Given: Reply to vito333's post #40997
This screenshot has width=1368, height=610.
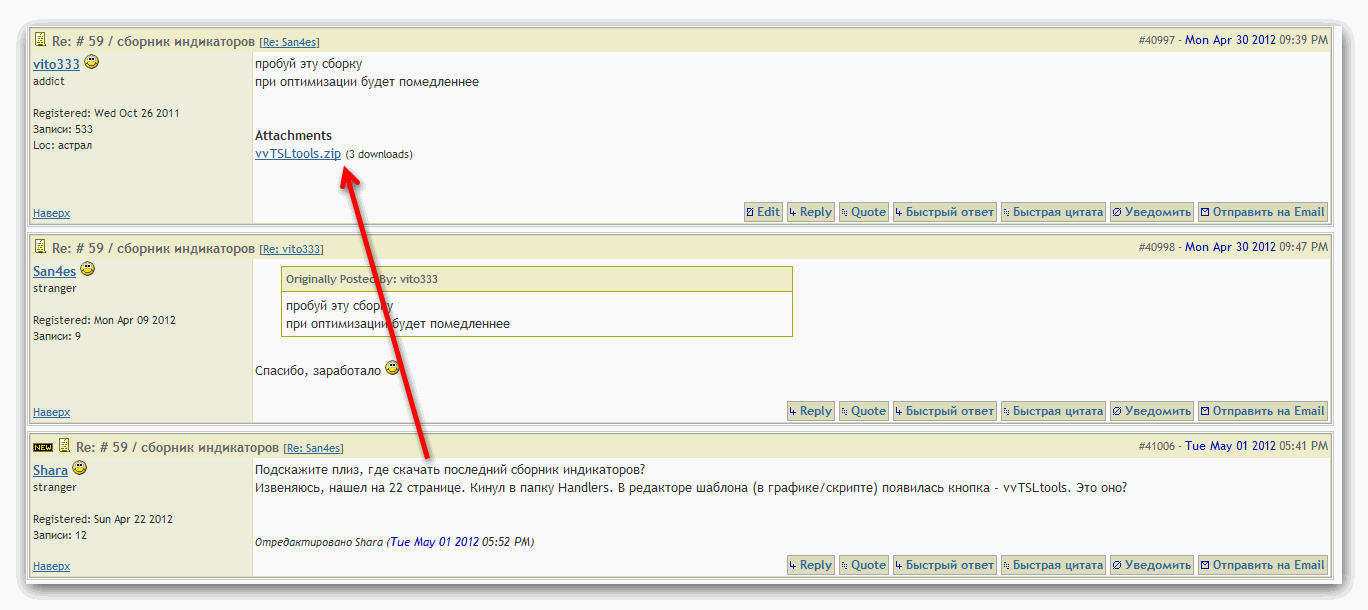Looking at the screenshot, I should (810, 212).
